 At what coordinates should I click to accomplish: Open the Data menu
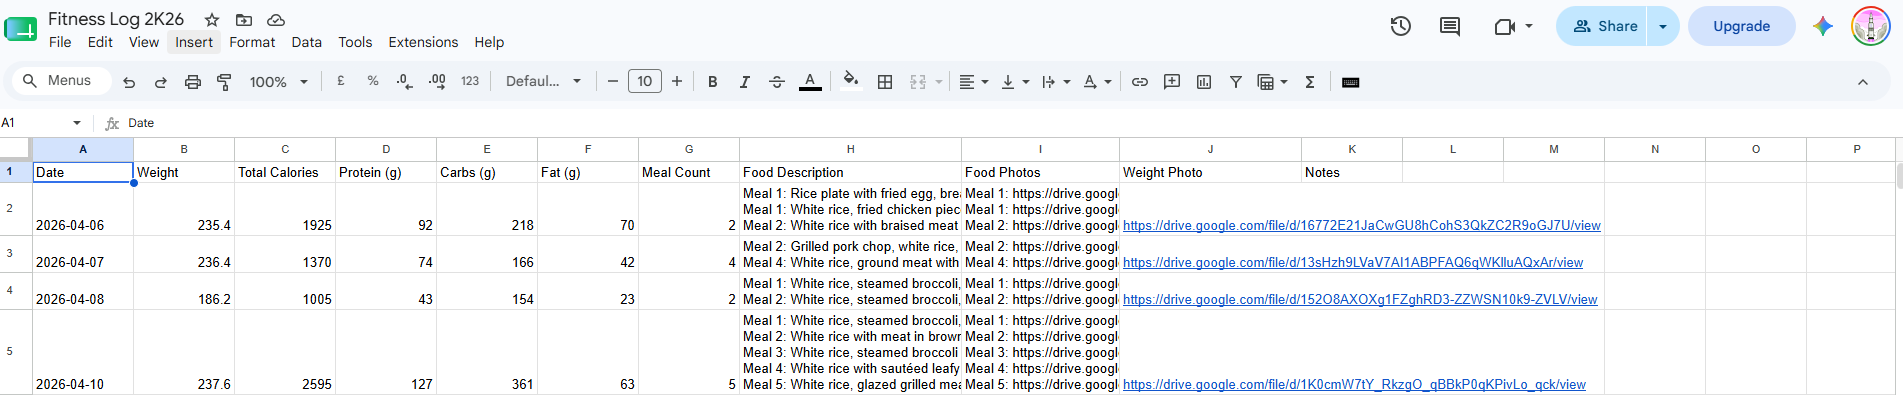coord(307,42)
